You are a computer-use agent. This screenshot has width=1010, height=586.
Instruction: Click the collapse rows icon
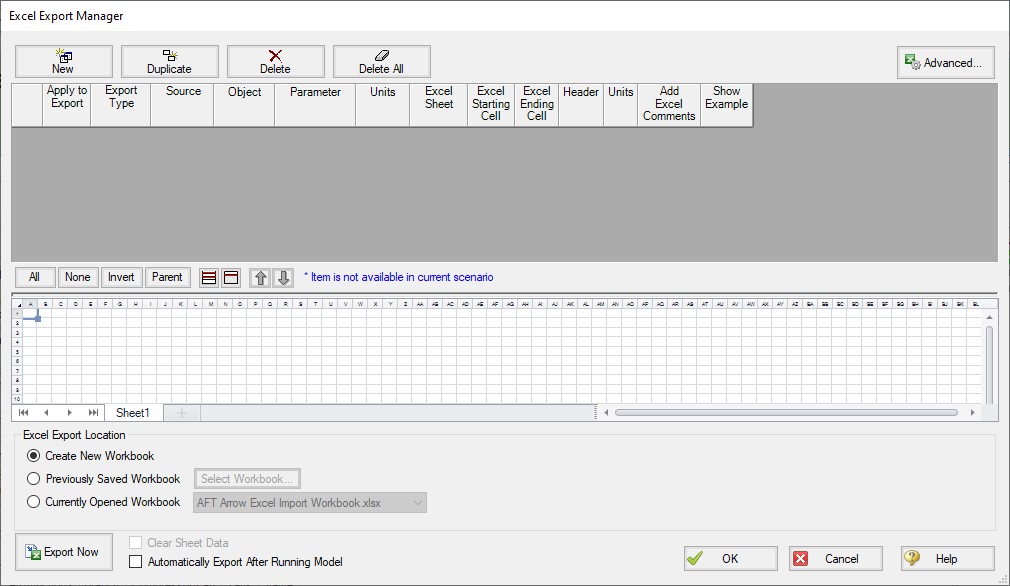(x=231, y=278)
